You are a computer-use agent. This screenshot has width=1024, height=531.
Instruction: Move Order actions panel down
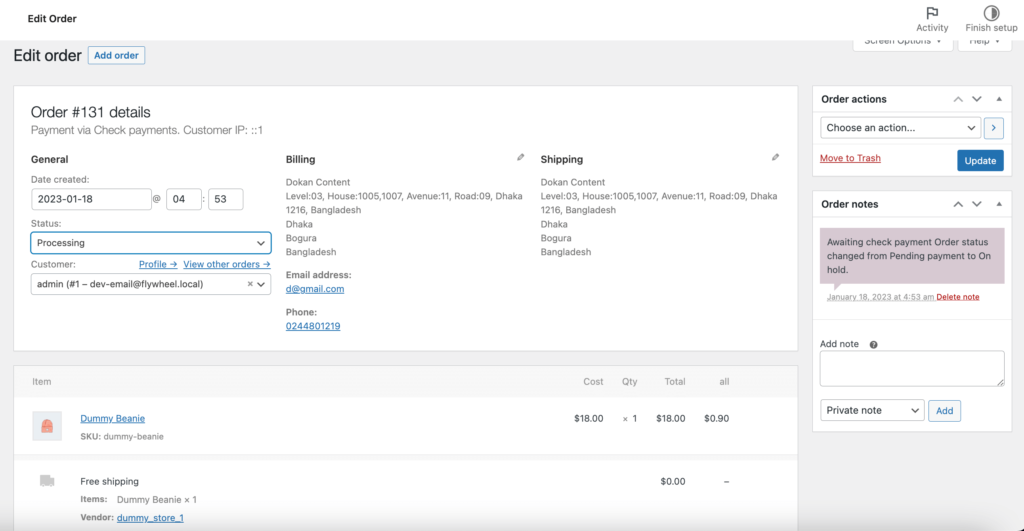[x=976, y=99]
